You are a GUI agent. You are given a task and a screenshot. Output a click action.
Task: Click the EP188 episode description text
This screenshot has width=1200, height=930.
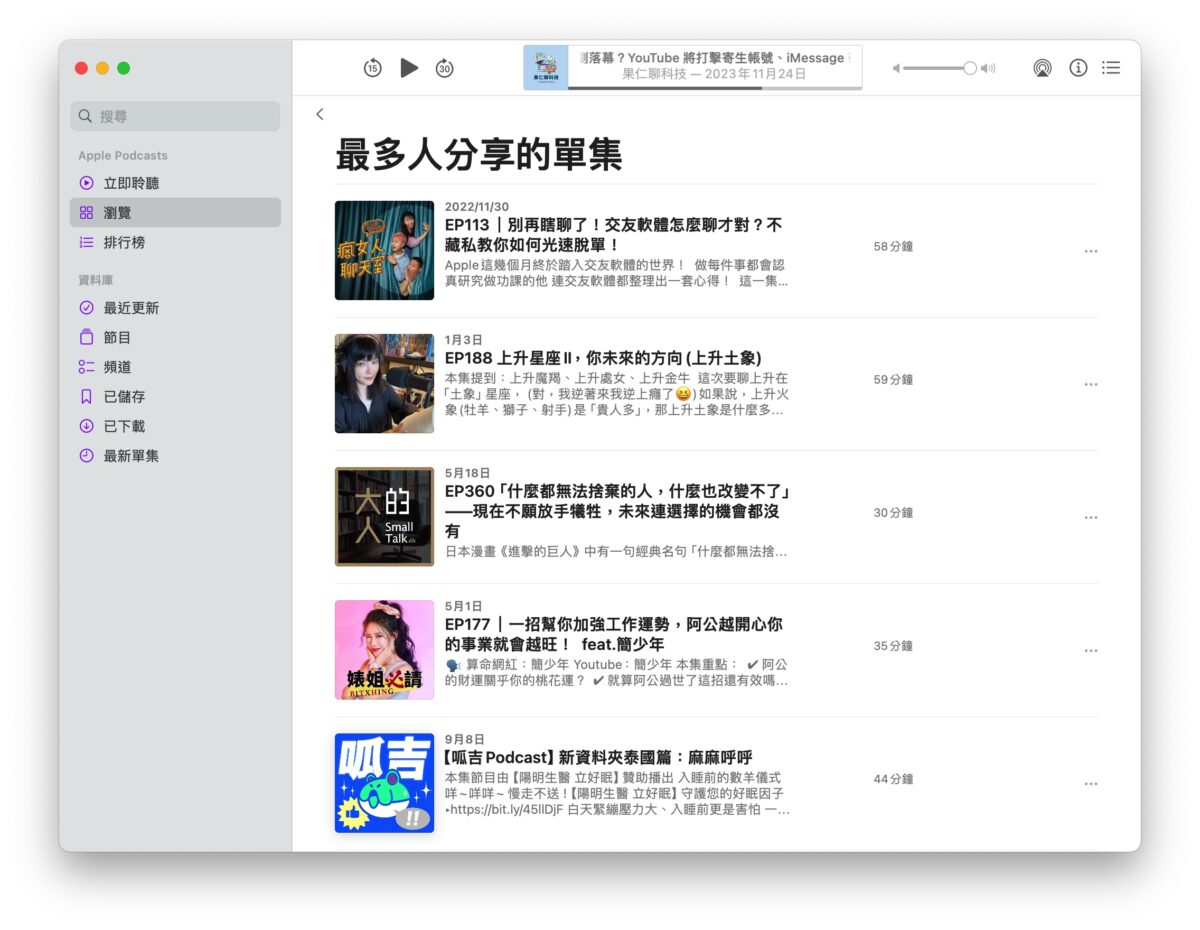pyautogui.click(x=616, y=394)
